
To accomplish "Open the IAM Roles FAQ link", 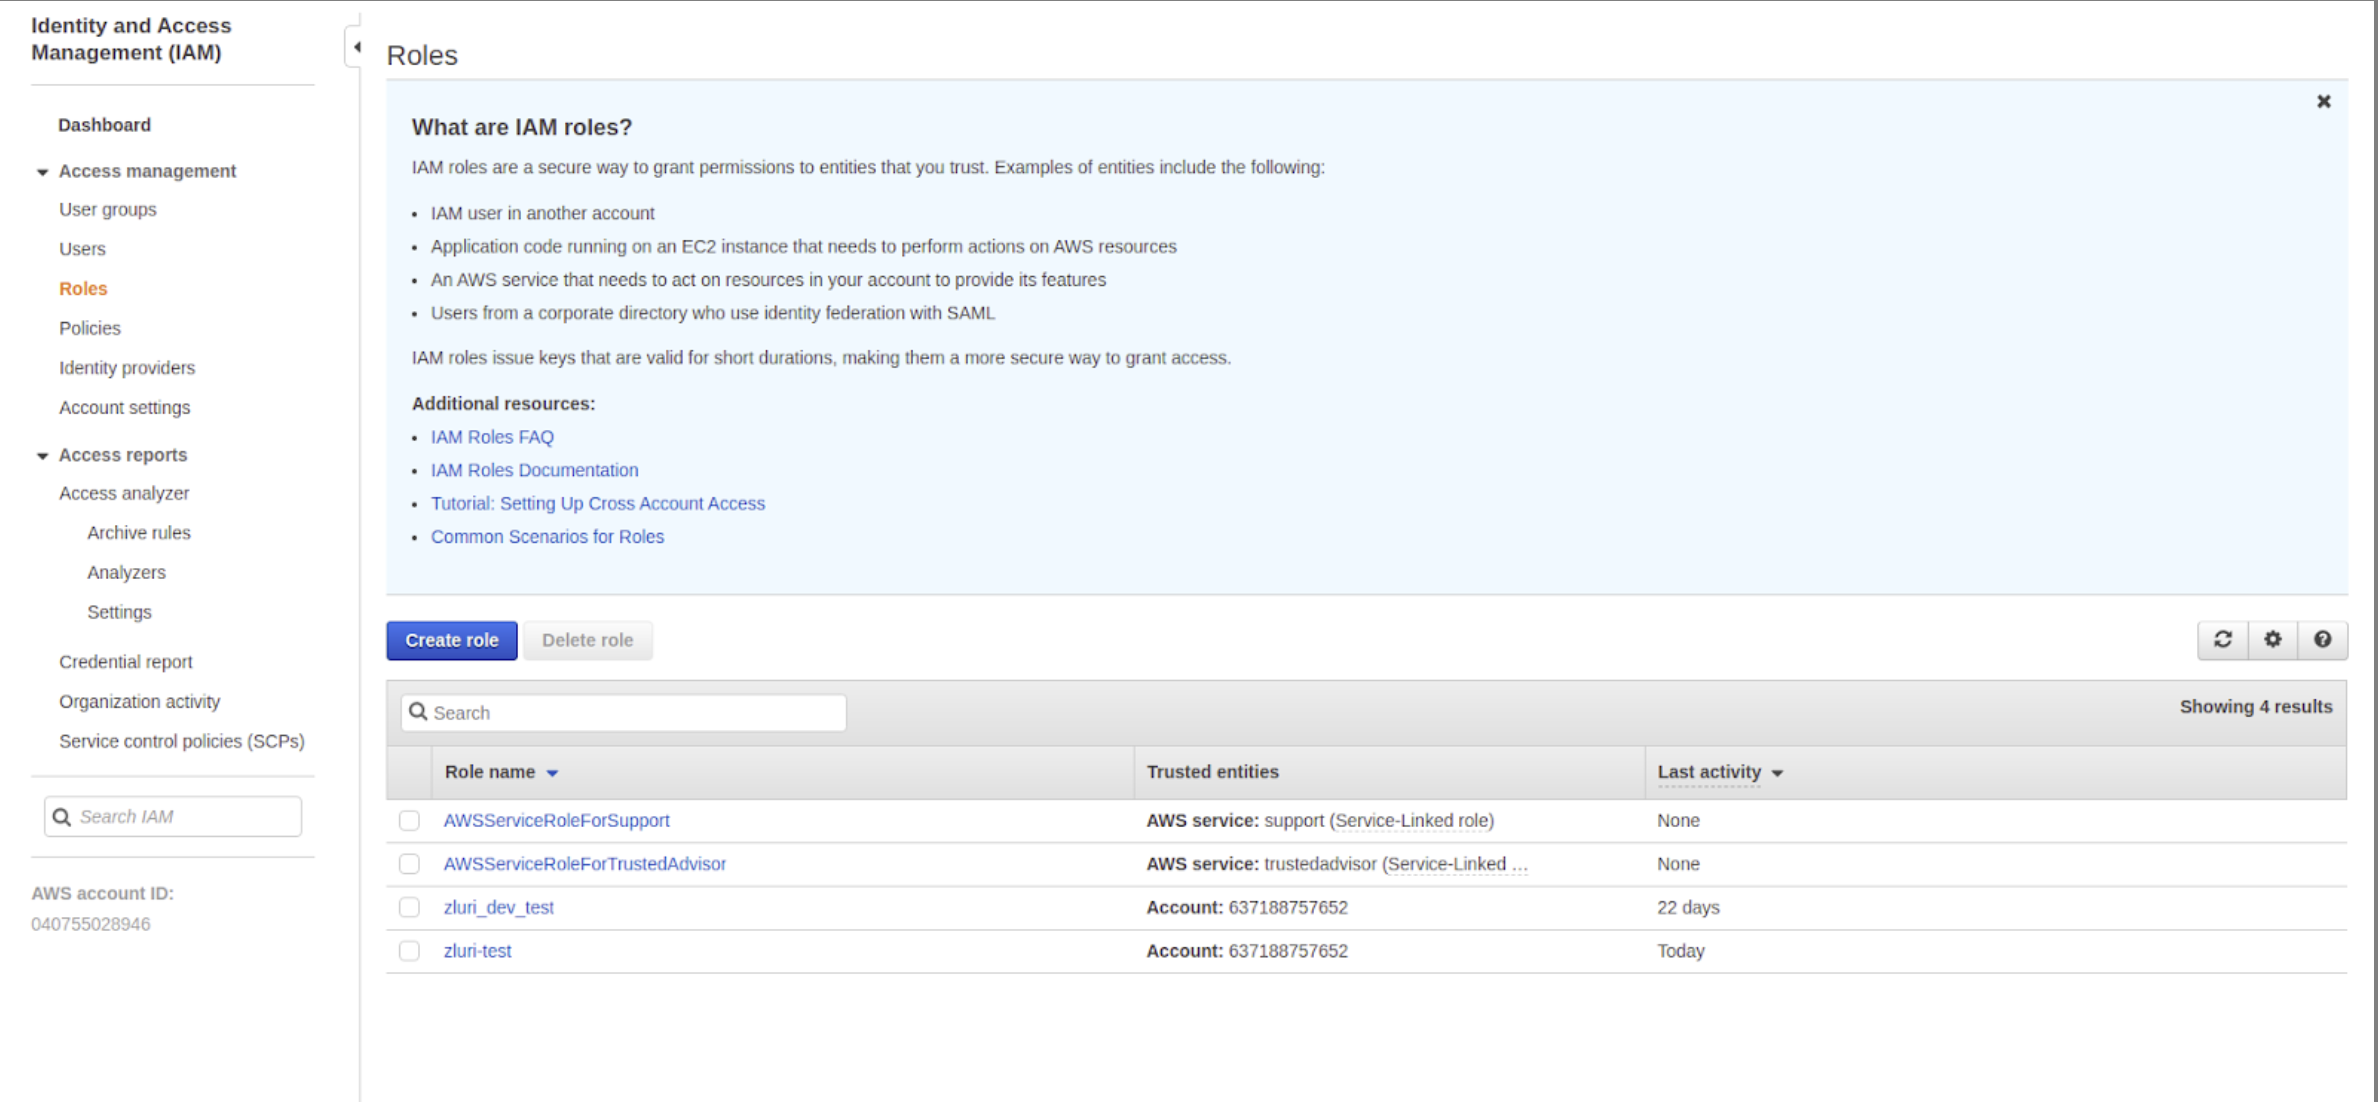I will point(492,437).
